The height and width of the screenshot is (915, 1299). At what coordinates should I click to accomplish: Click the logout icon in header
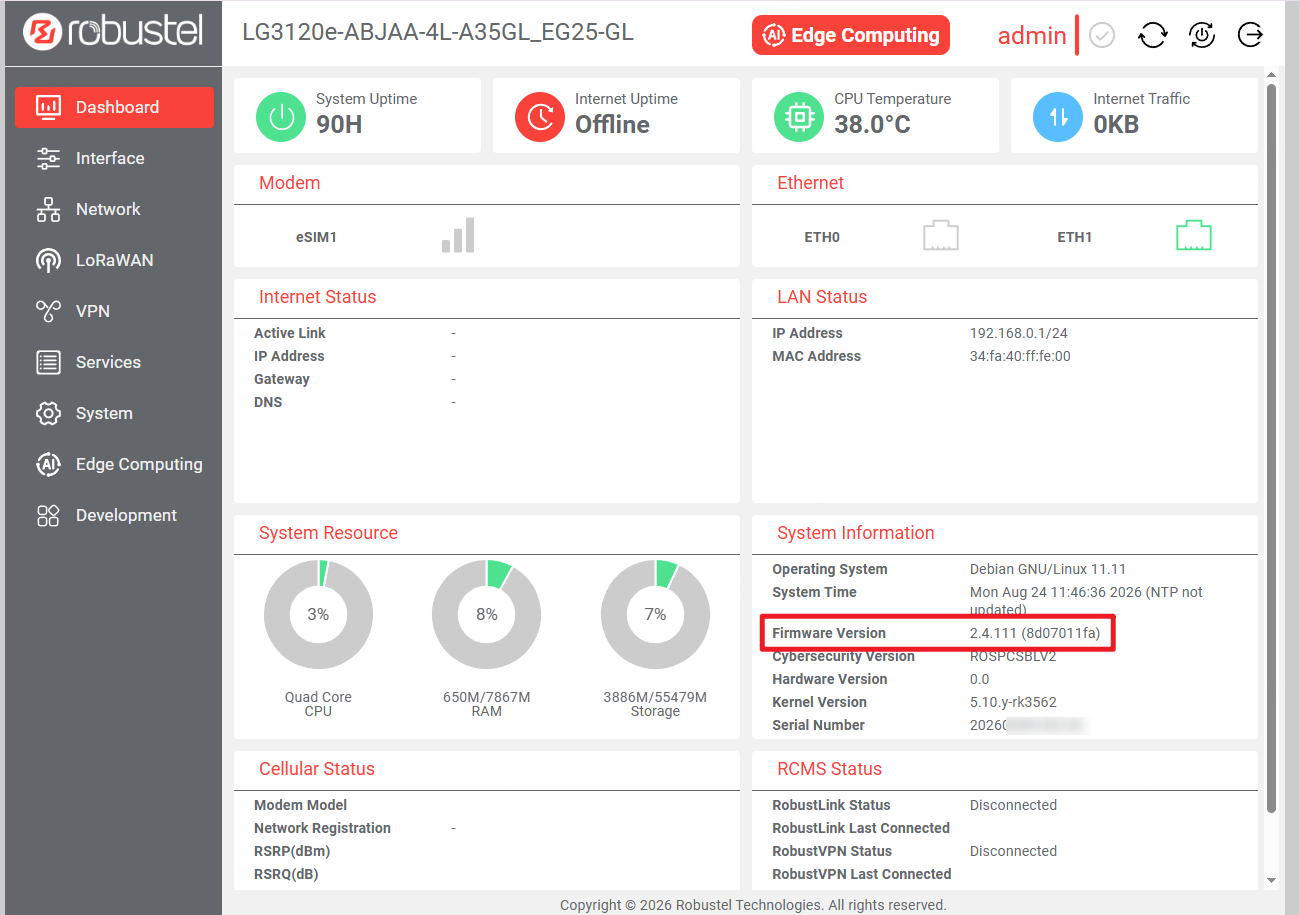pyautogui.click(x=1250, y=35)
